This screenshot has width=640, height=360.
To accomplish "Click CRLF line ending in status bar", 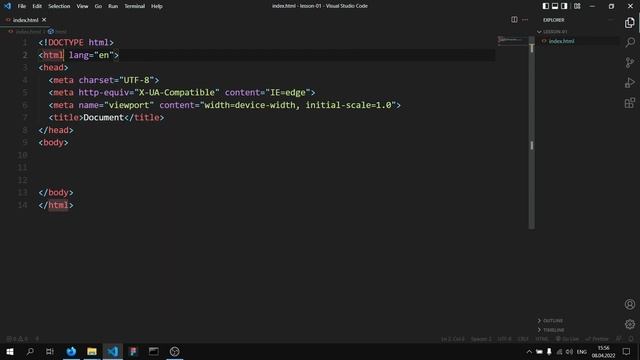I will pos(523,339).
